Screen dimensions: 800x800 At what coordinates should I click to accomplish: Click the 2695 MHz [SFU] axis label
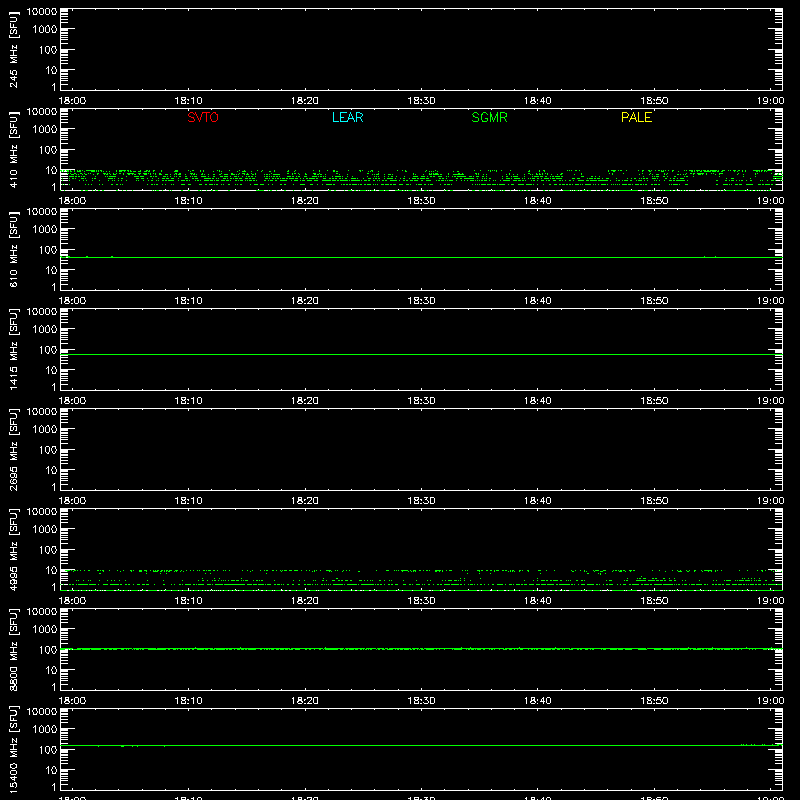[x=13, y=449]
